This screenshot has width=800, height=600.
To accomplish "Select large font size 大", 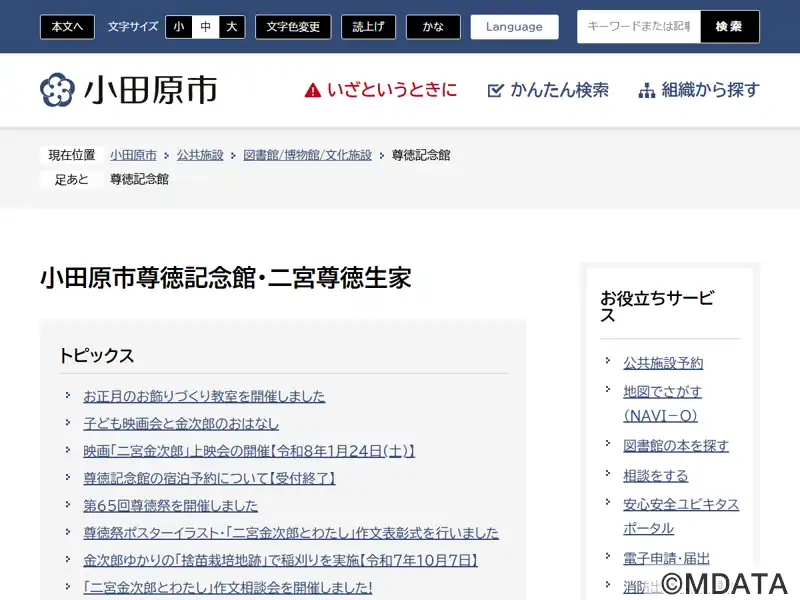I will click(x=232, y=27).
